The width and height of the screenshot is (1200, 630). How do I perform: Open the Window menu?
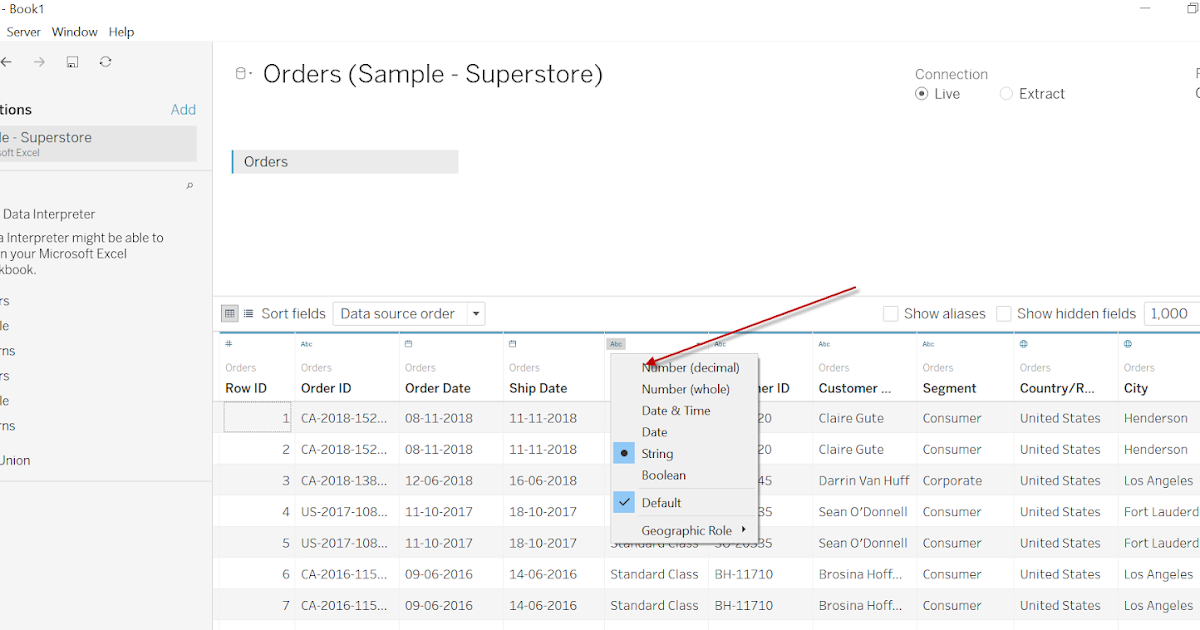(x=74, y=31)
